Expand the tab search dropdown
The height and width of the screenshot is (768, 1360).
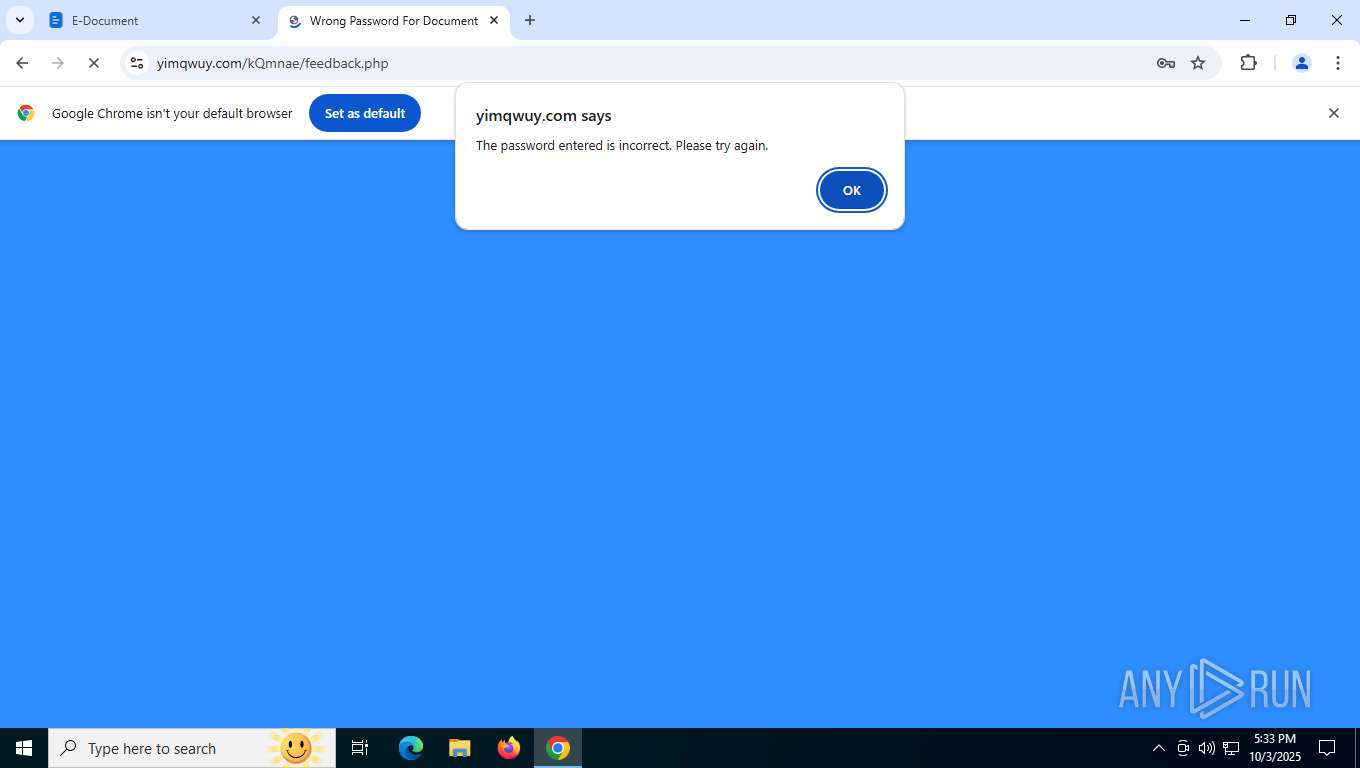19,20
